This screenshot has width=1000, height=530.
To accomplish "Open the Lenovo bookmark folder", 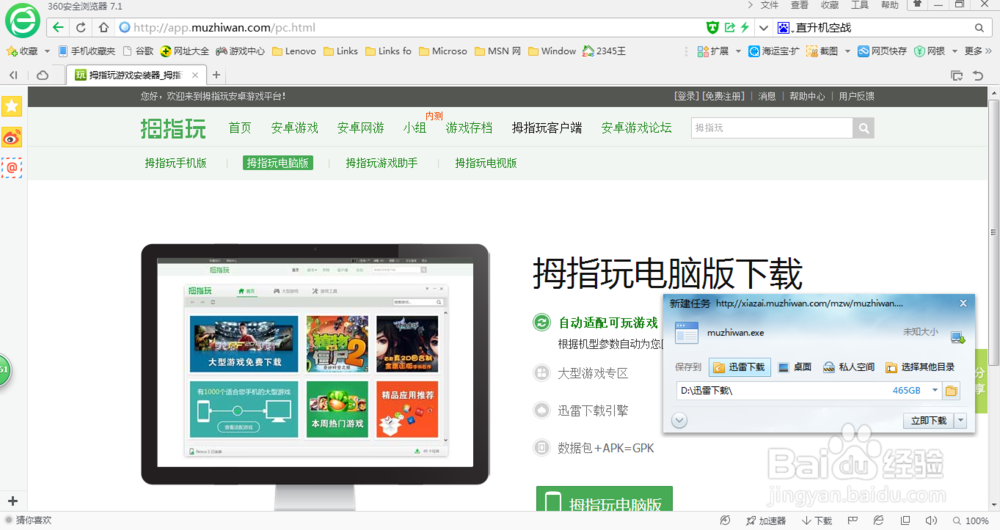I will tap(294, 51).
